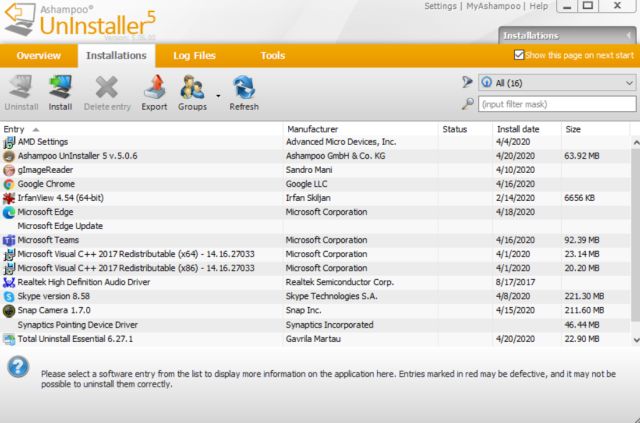
Task: Click the blue help question mark icon
Action: coord(17,367)
